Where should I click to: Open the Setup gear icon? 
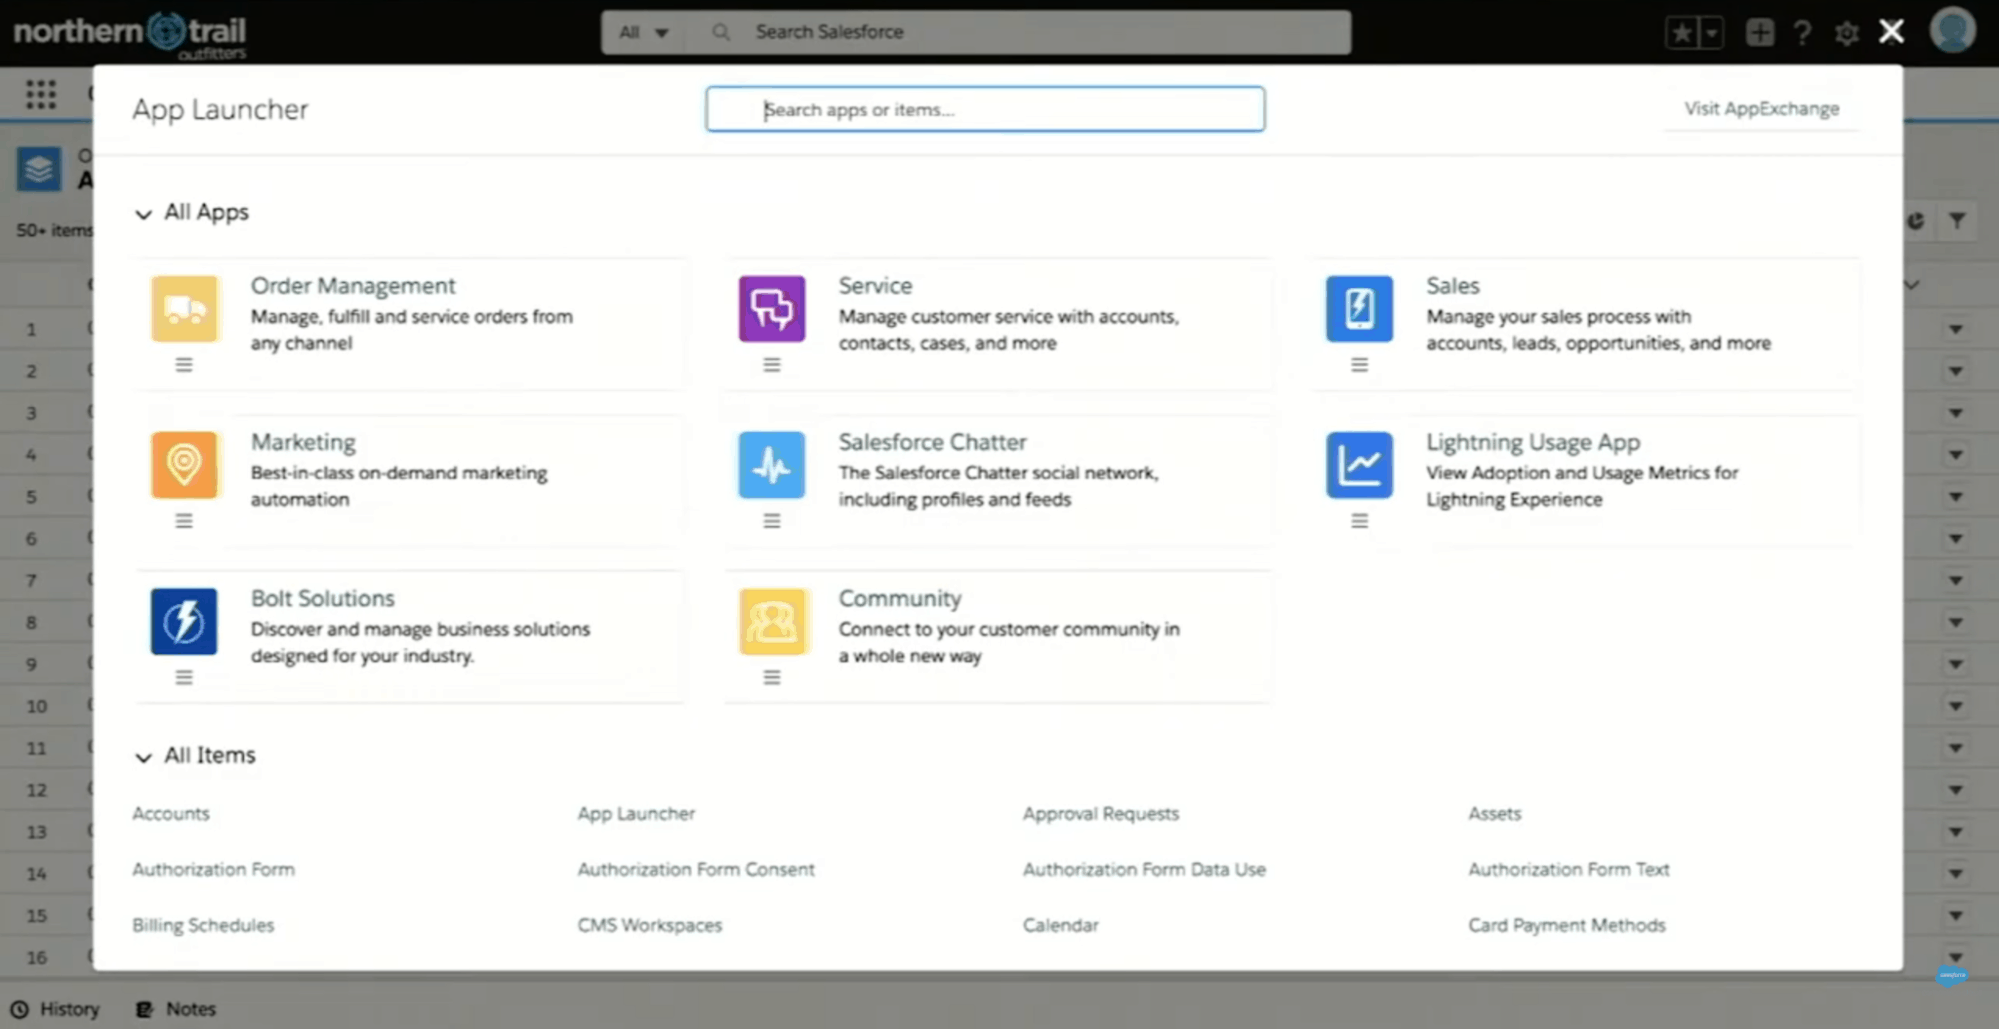[x=1846, y=33]
